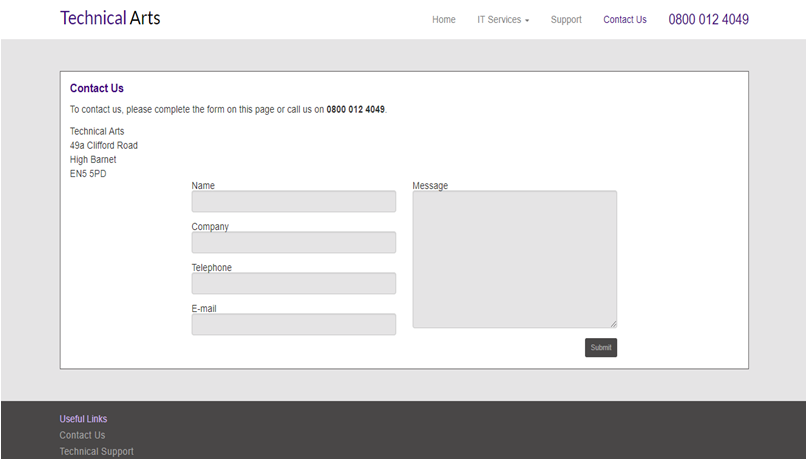Click the Contact Us page heading
The height and width of the screenshot is (460, 807).
[97, 89]
